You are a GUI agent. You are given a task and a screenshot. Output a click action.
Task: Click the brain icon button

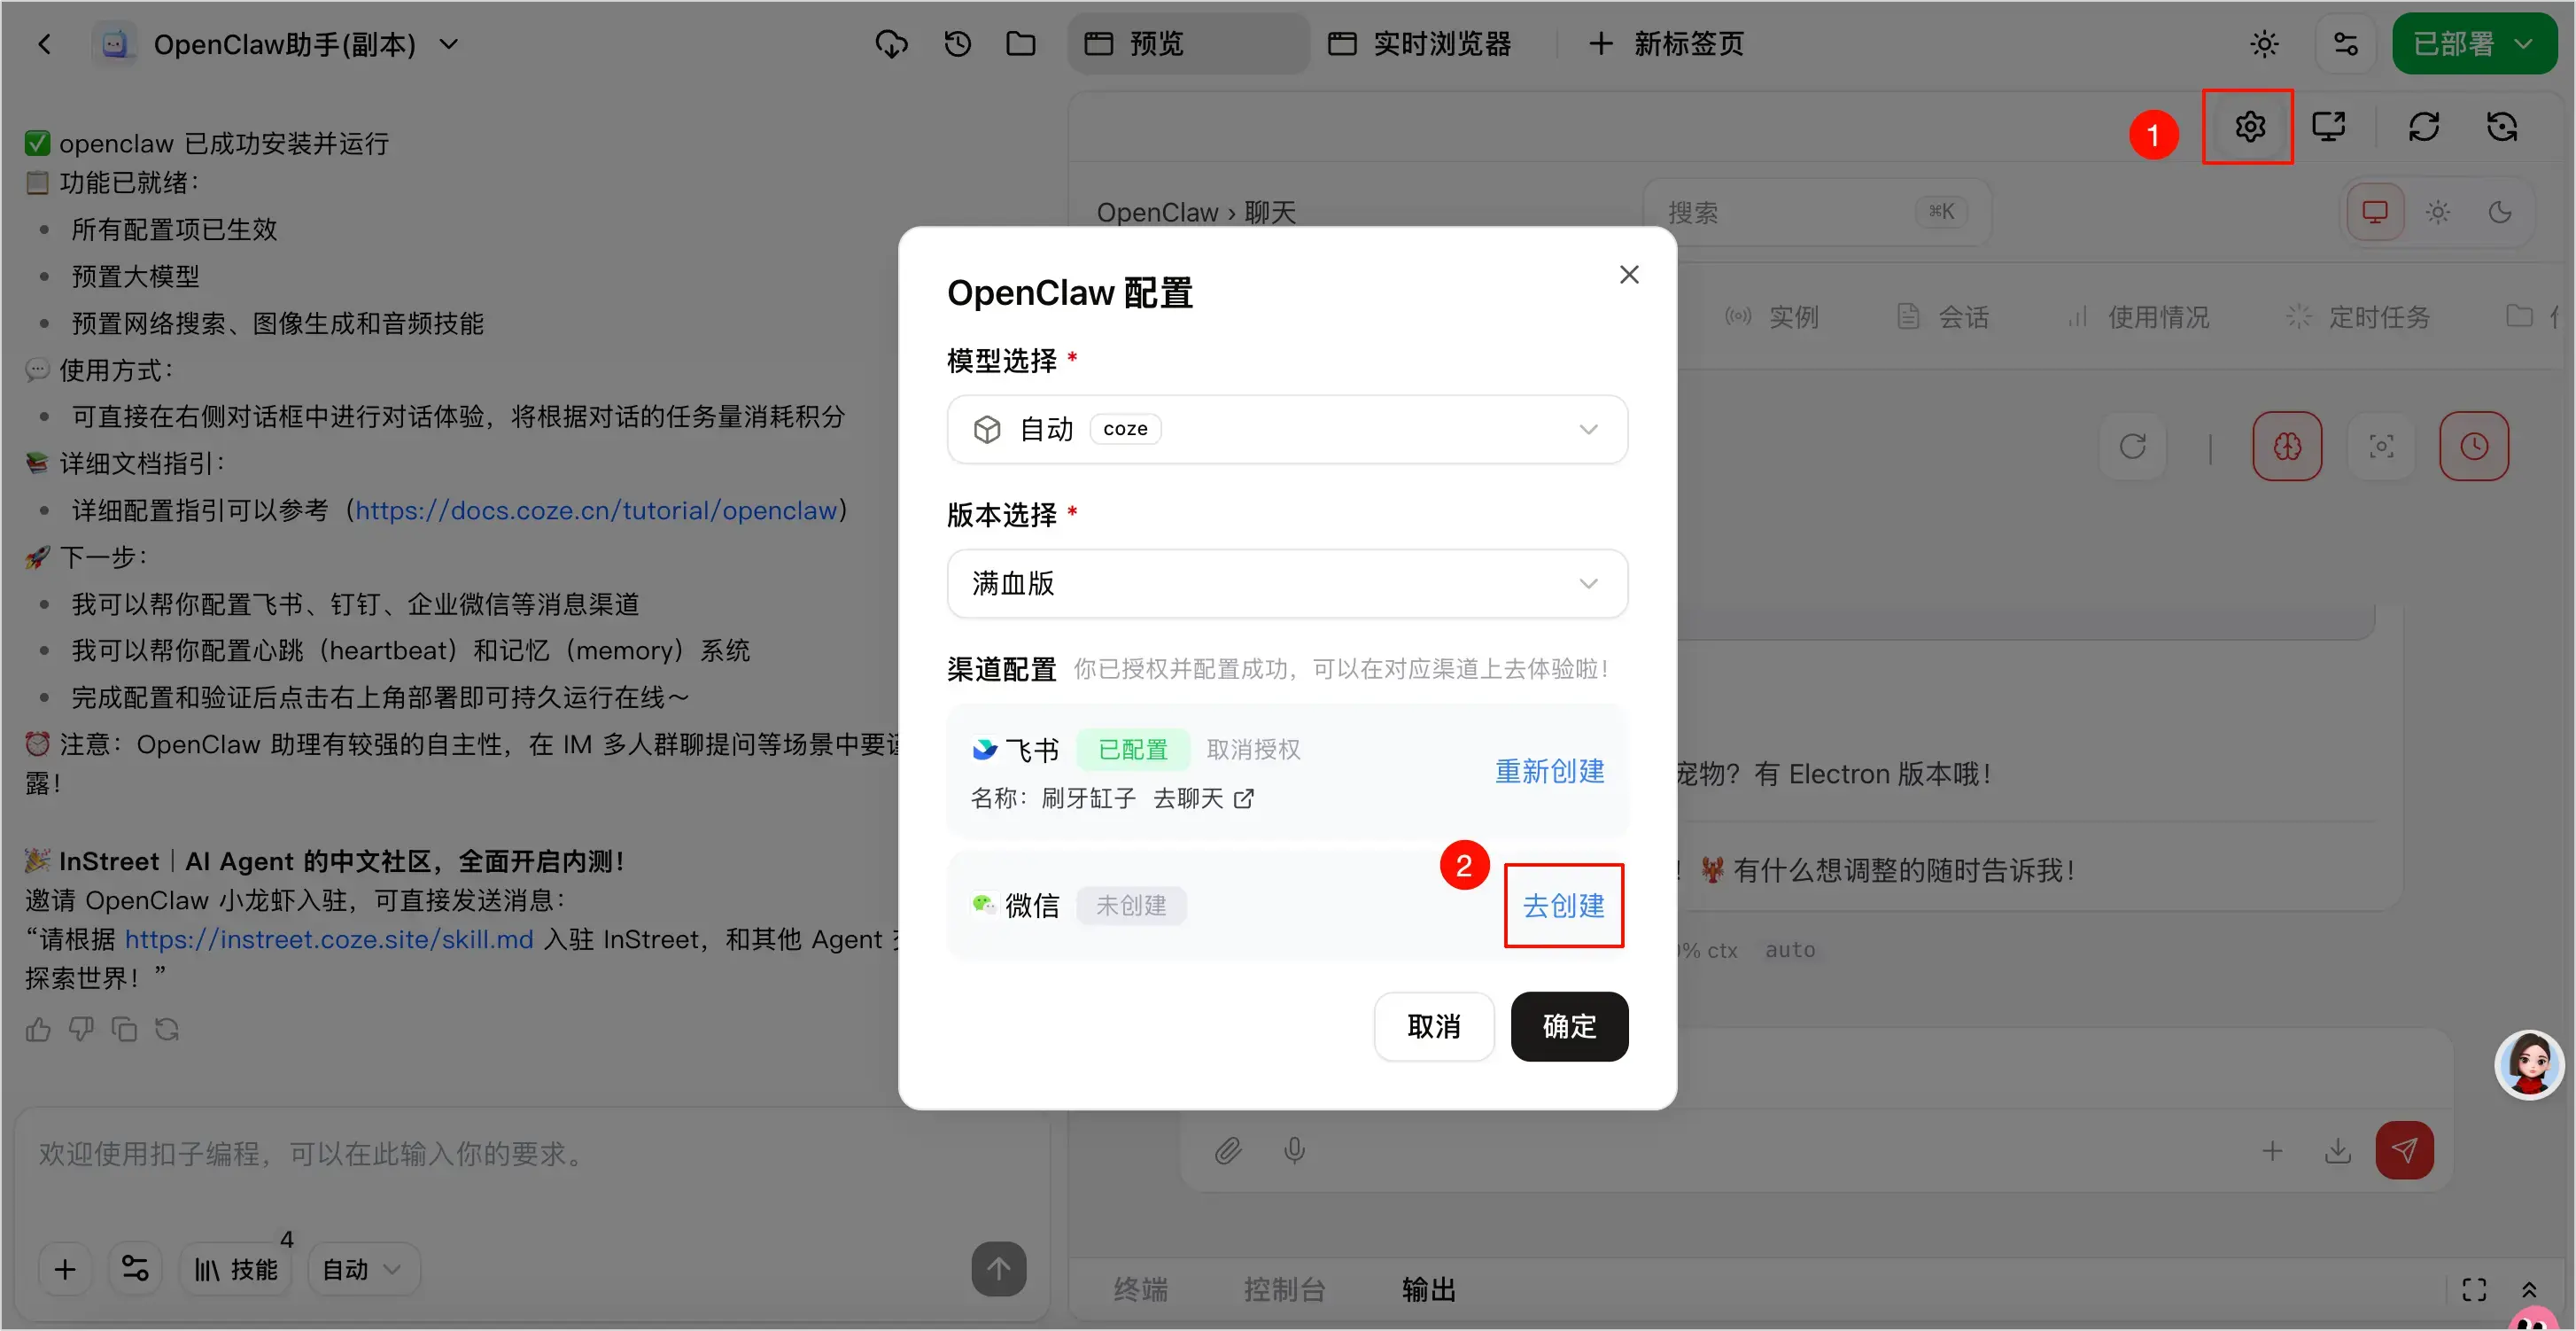[x=2287, y=446]
